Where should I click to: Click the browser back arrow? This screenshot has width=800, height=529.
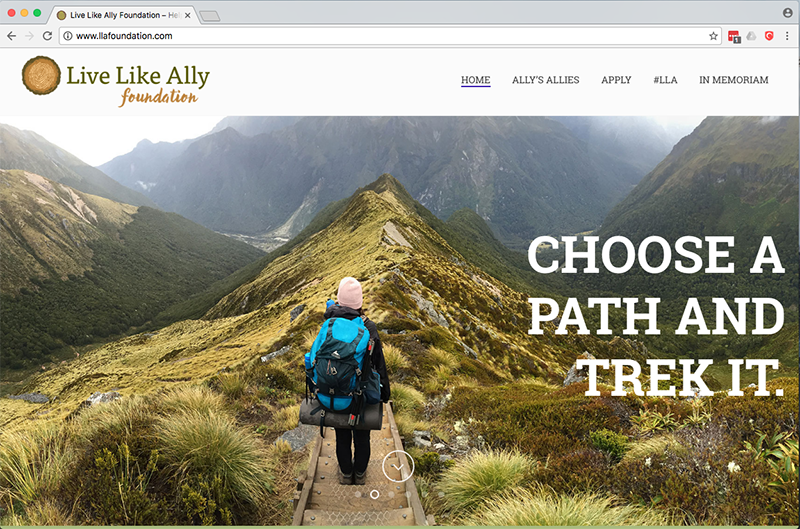(12, 36)
